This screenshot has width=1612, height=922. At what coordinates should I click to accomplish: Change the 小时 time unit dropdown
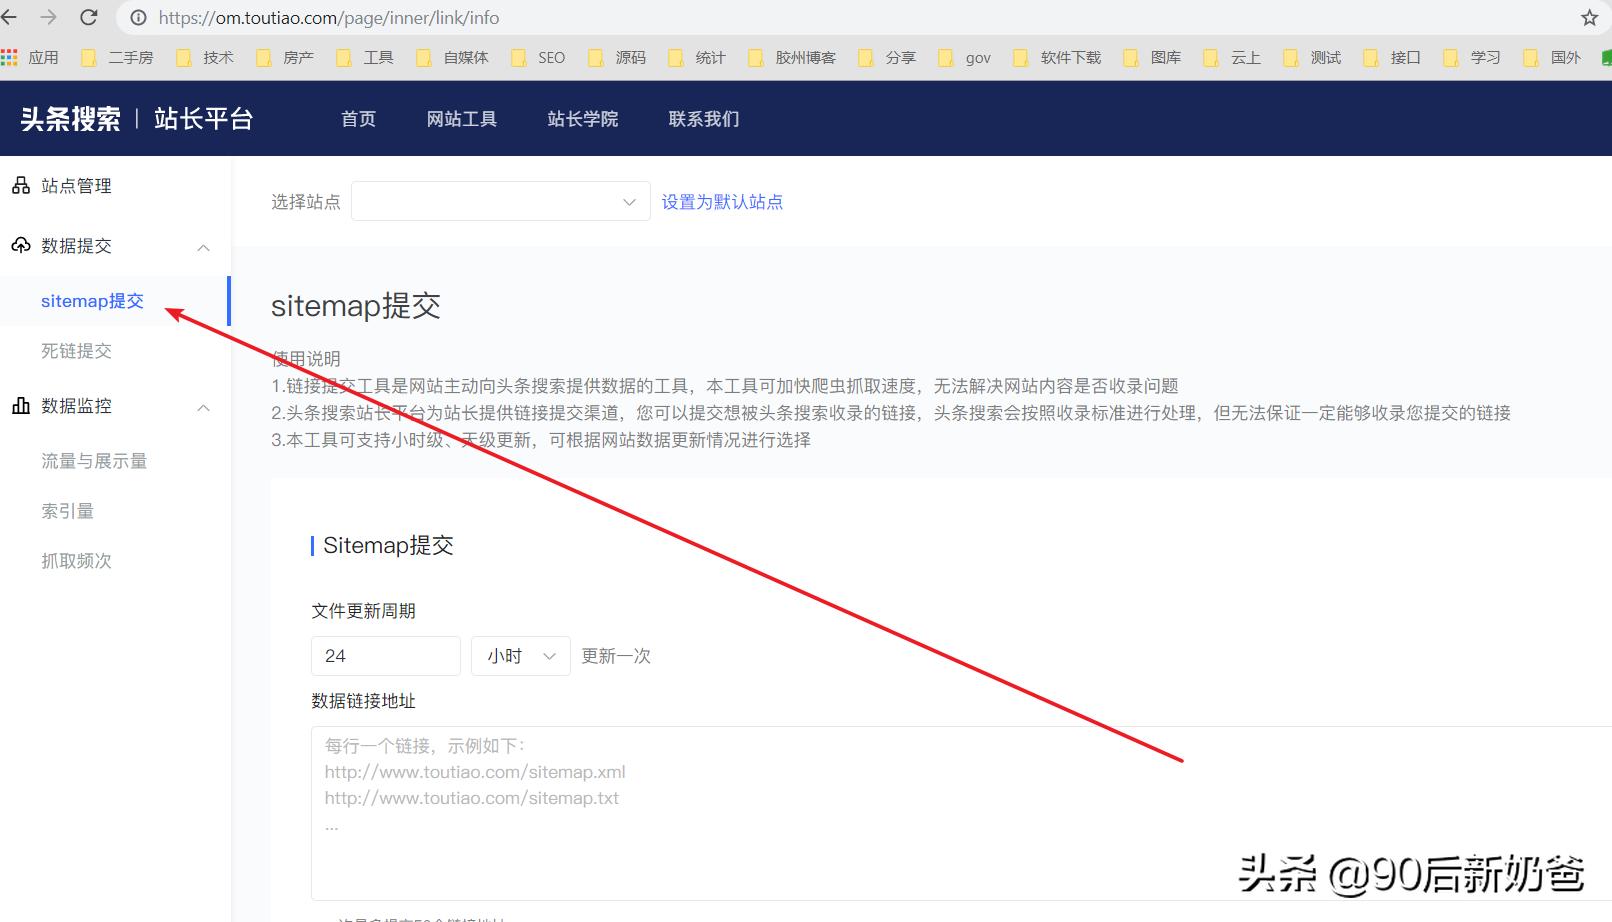point(519,656)
